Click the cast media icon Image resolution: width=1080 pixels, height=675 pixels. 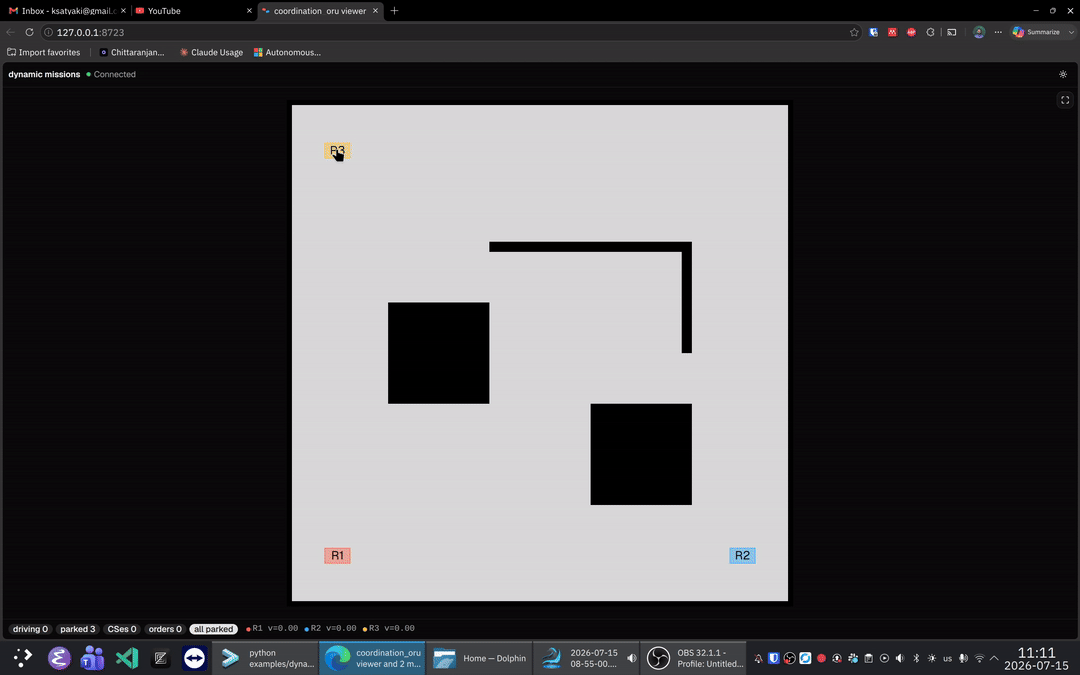[x=951, y=32]
